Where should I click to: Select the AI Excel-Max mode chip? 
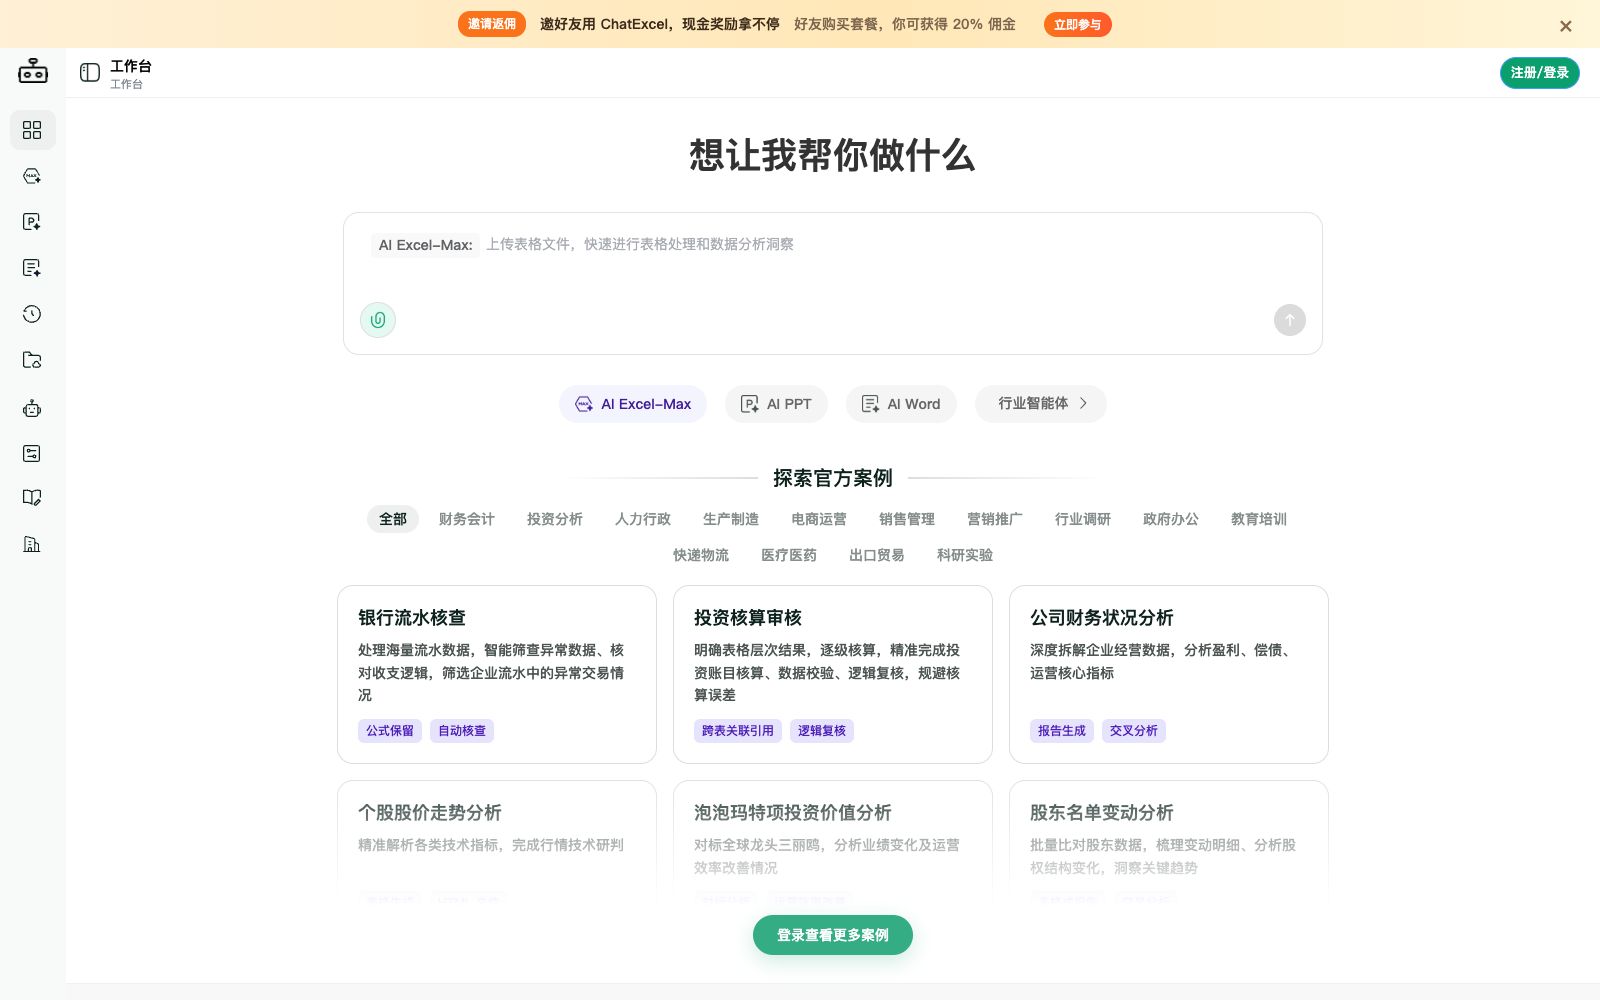point(633,404)
